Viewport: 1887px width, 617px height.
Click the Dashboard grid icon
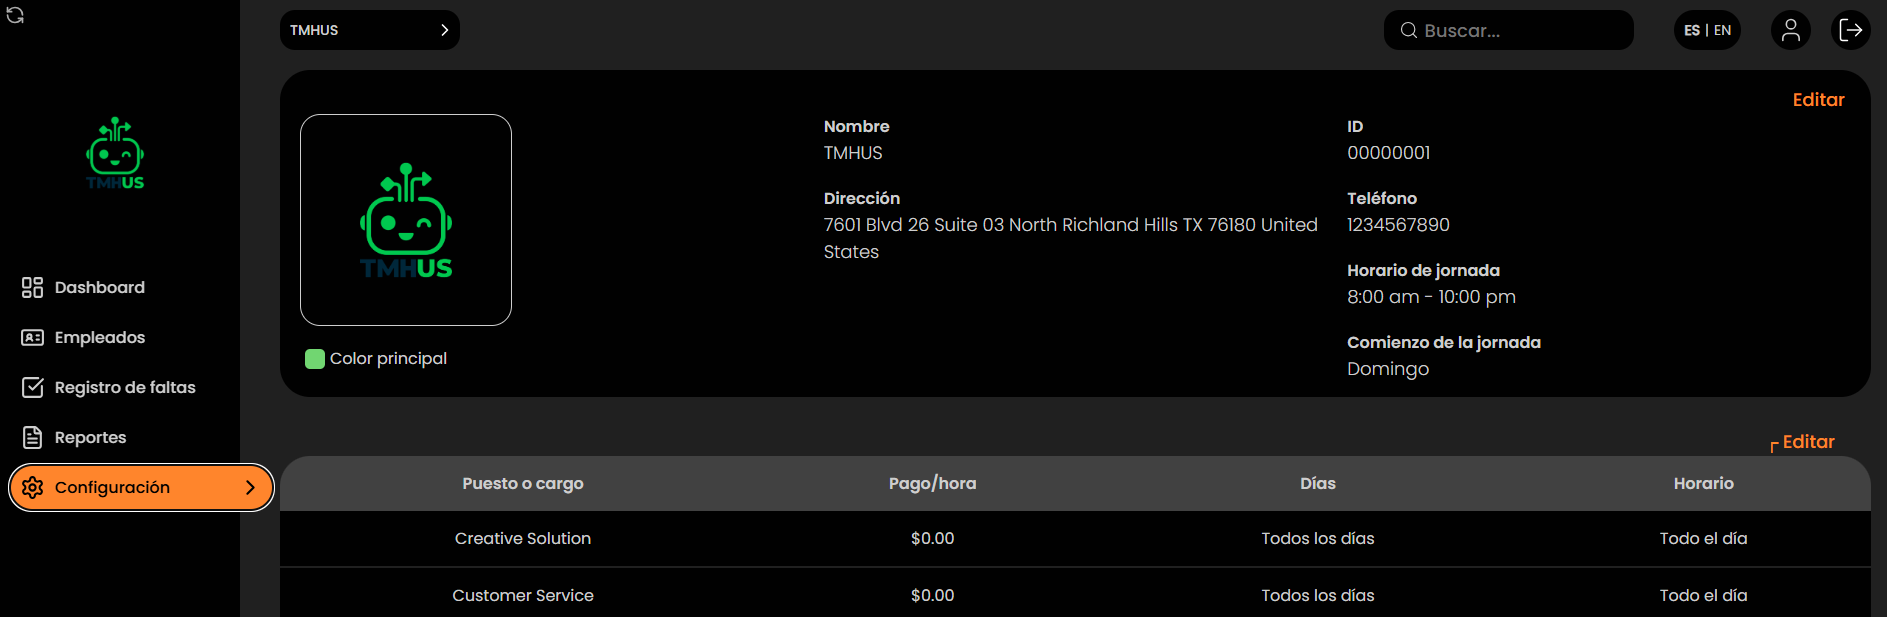(32, 288)
